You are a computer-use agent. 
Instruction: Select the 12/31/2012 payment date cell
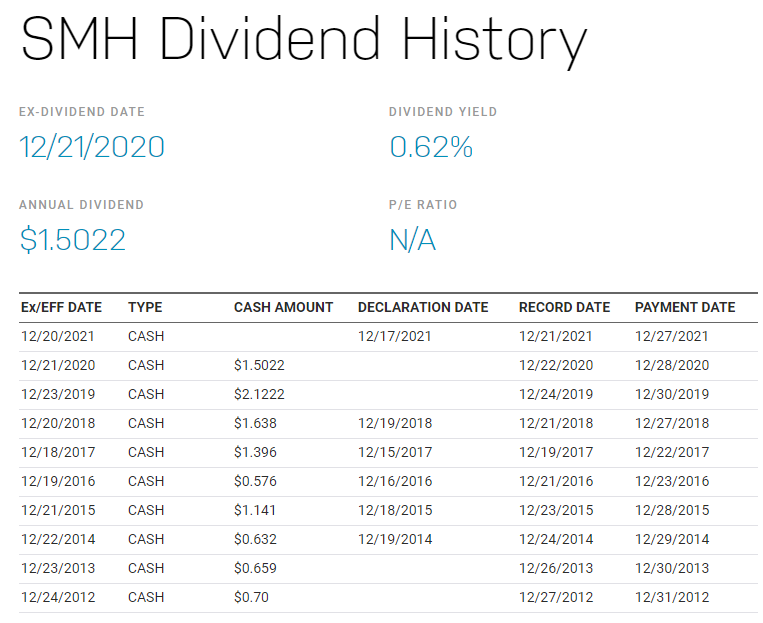pos(672,597)
